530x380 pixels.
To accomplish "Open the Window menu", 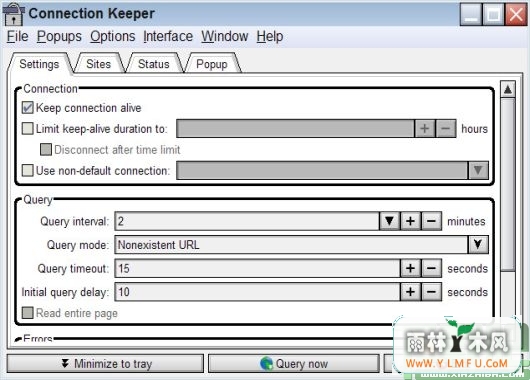I will (225, 36).
